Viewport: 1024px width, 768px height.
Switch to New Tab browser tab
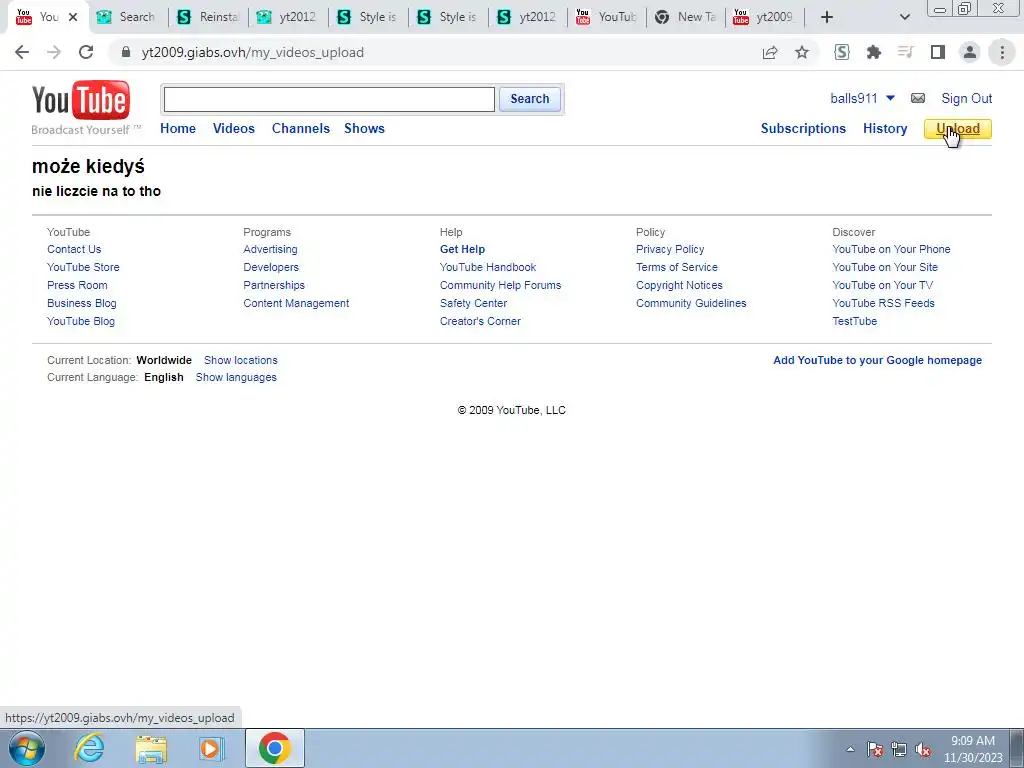tap(687, 17)
